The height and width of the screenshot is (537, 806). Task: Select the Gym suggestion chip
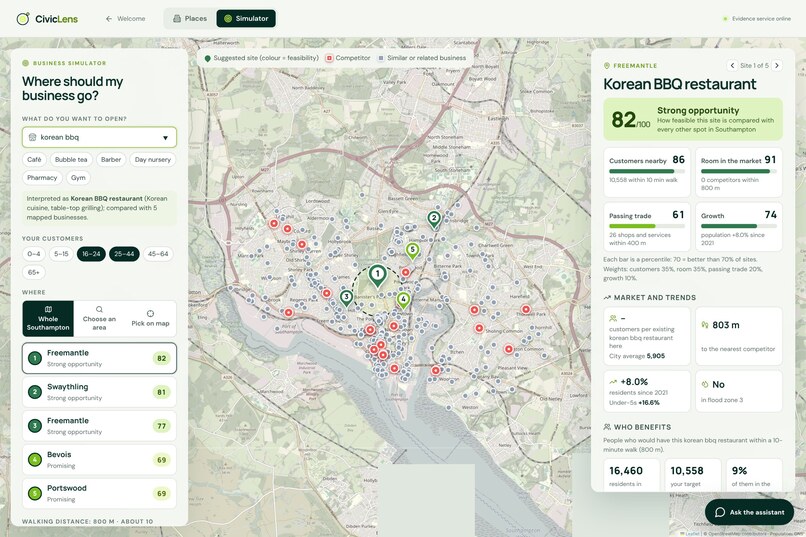(x=78, y=178)
